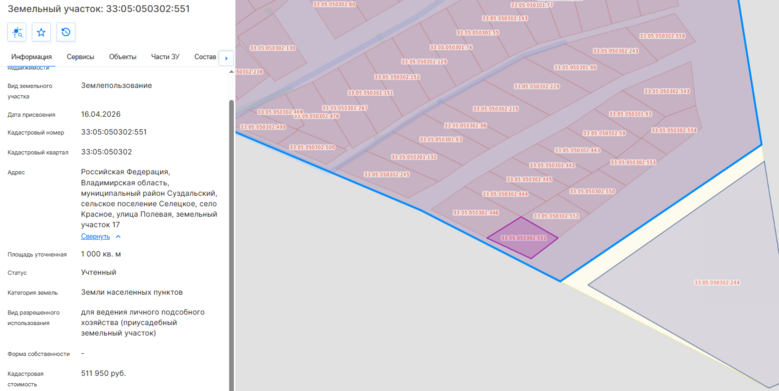The height and width of the screenshot is (391, 779).
Task: Click parcel label 33:05:050302:238
Action: coord(249,72)
